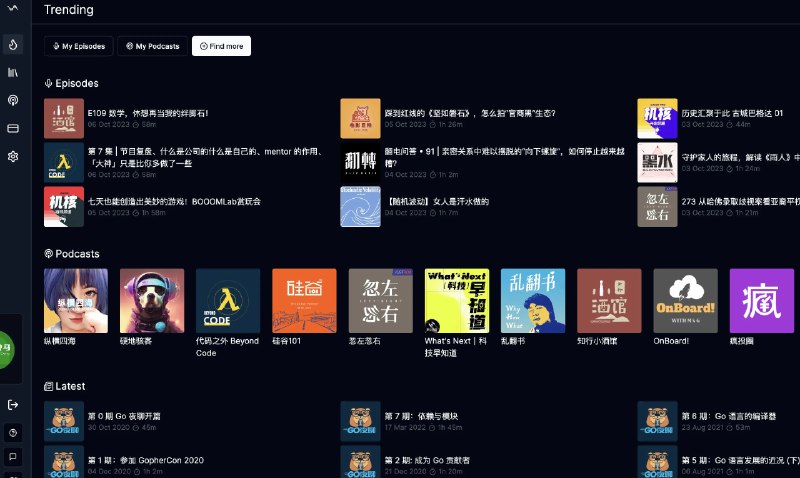The height and width of the screenshot is (478, 800).
Task: Open the 纵横四海 podcast cover
Action: (76, 301)
